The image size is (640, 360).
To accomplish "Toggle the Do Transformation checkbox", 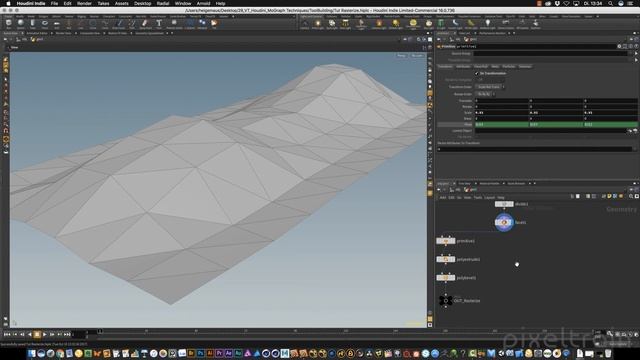I will pyautogui.click(x=477, y=73).
